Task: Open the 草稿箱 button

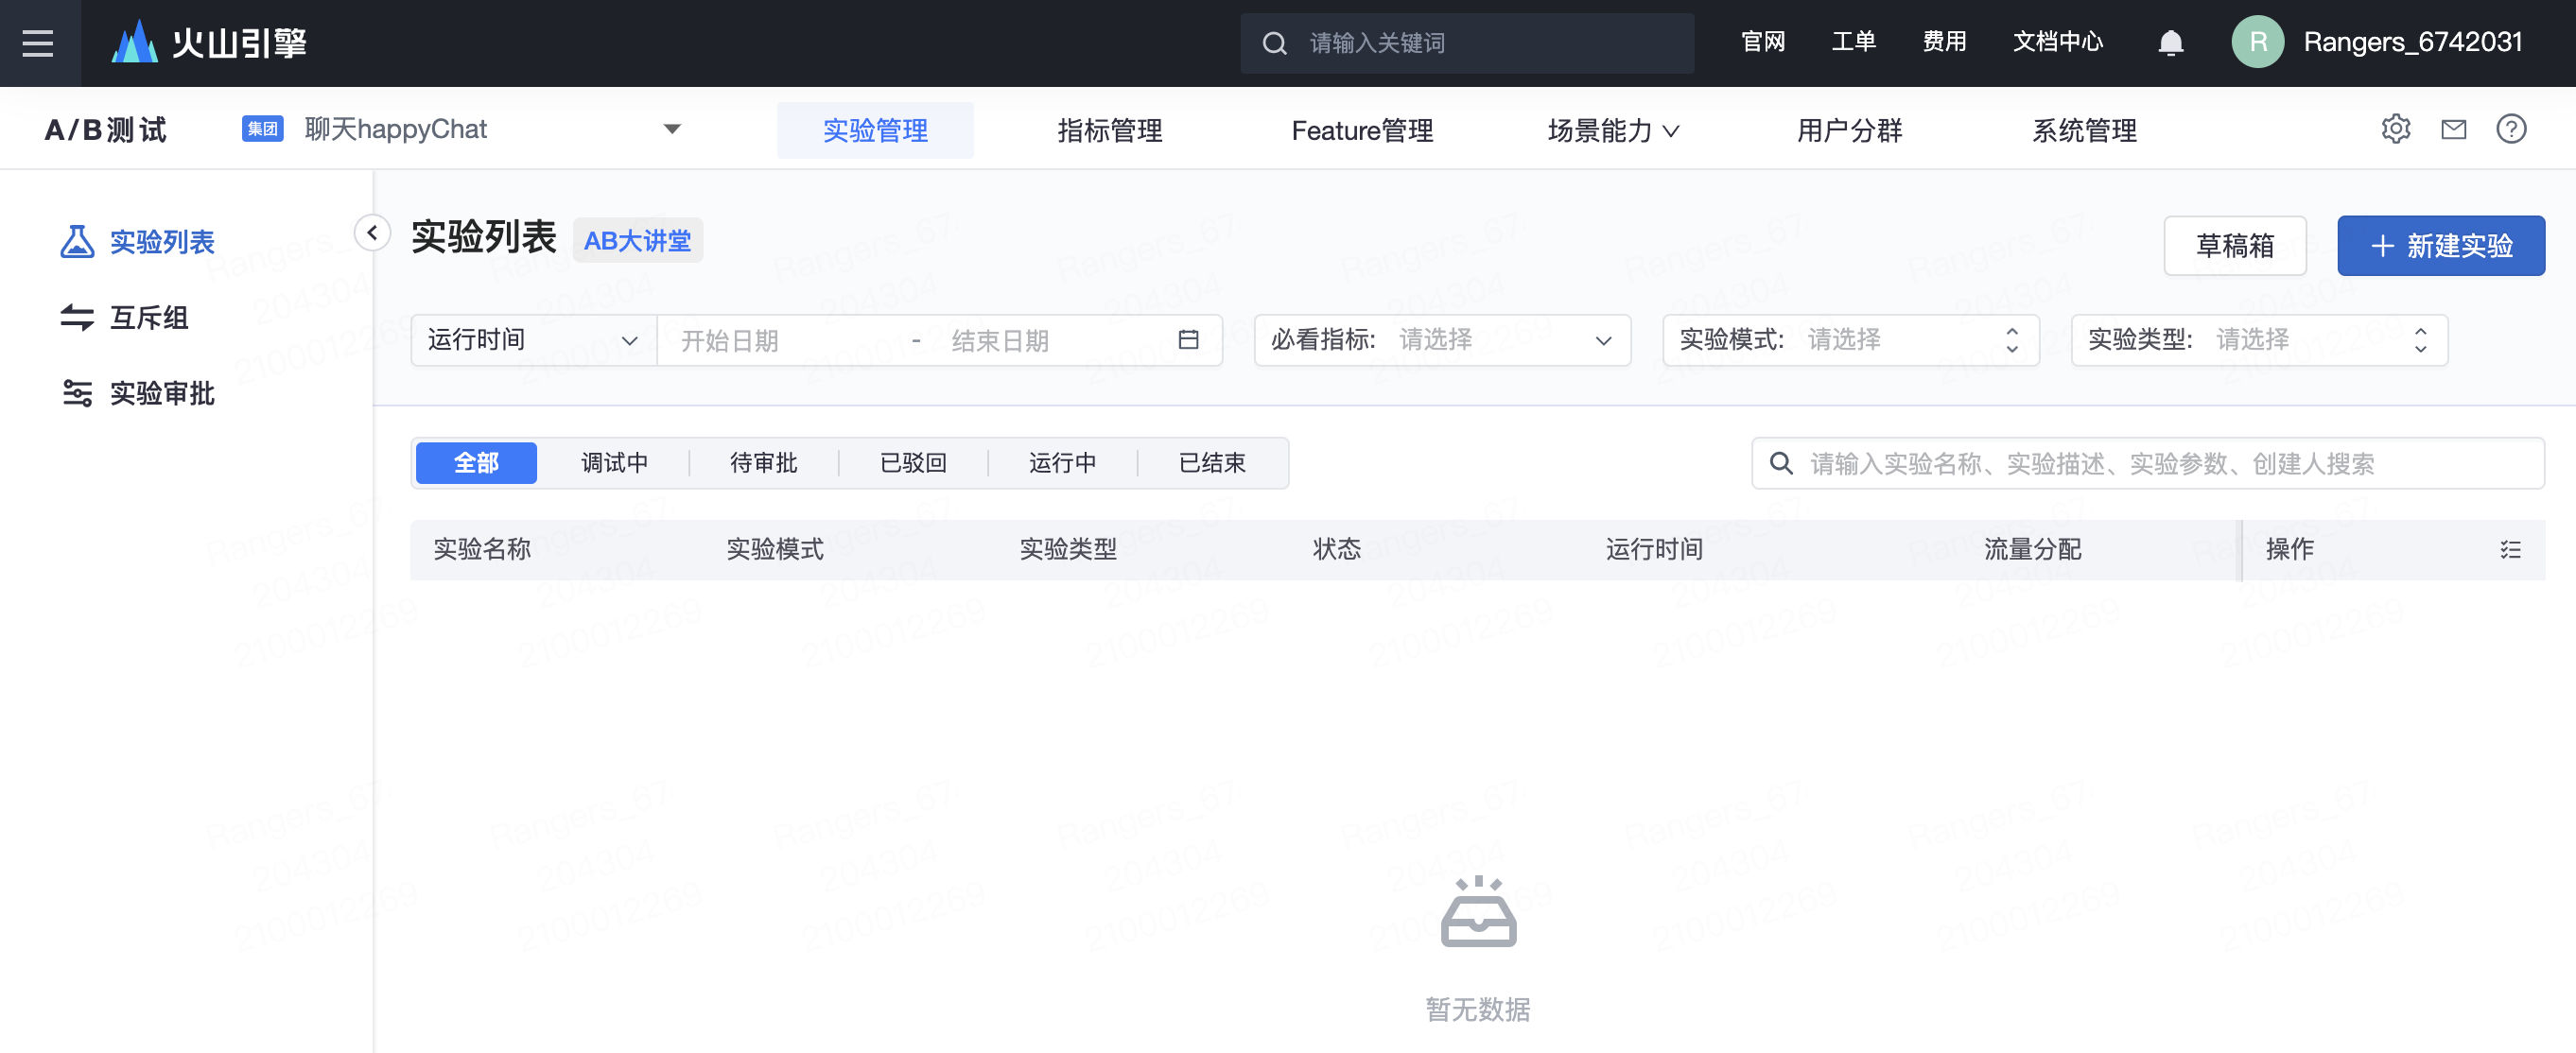Action: click(x=2234, y=246)
